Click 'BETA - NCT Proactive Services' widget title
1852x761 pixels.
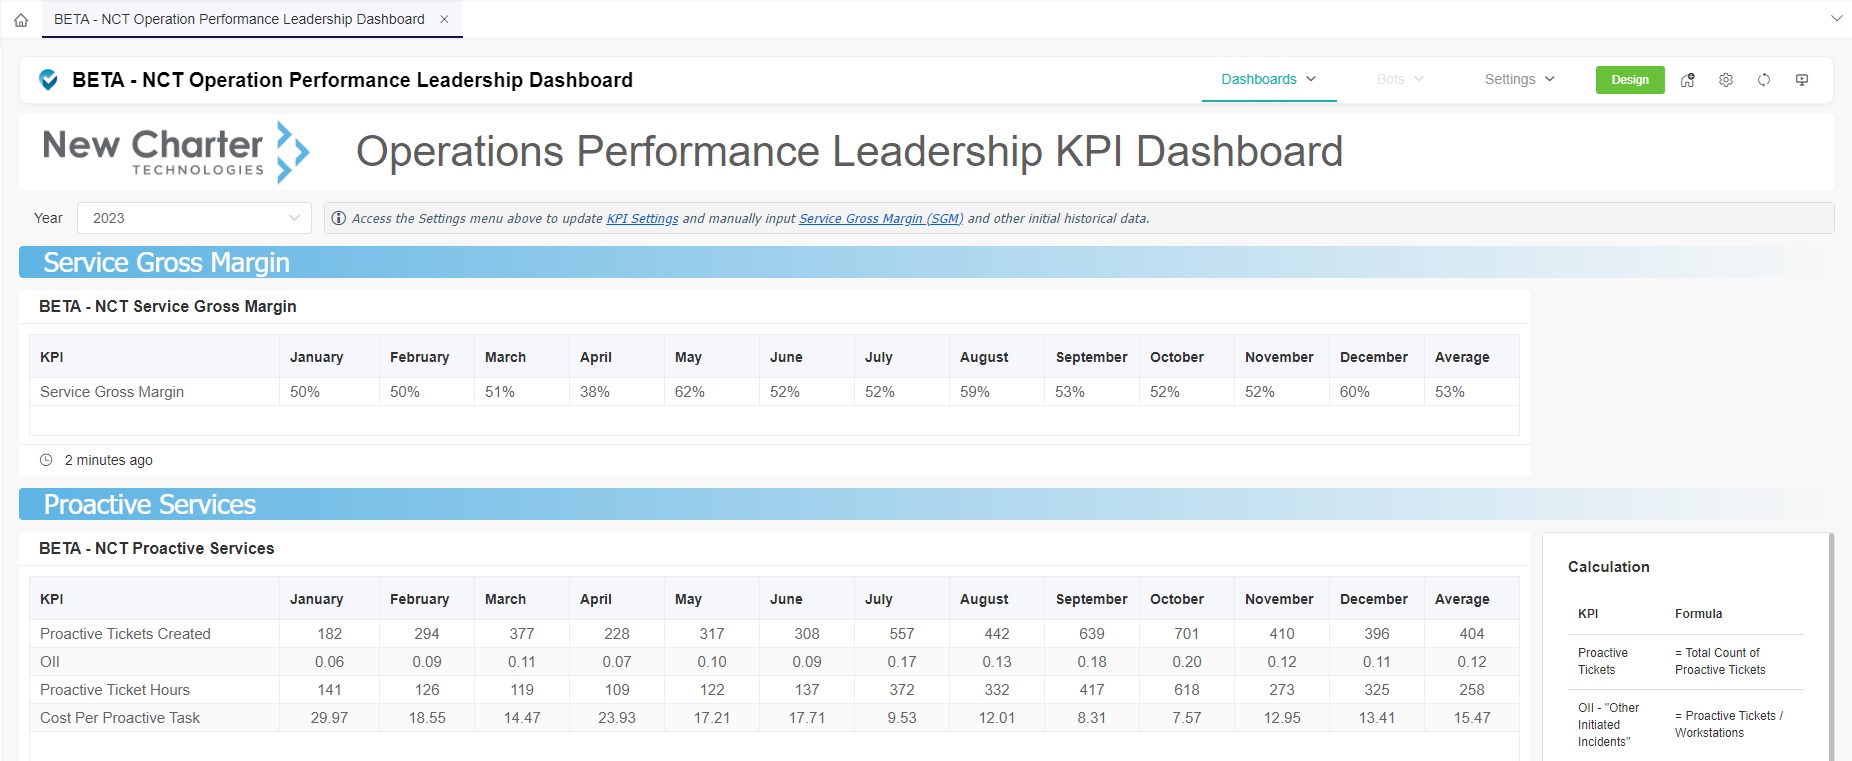click(x=157, y=548)
